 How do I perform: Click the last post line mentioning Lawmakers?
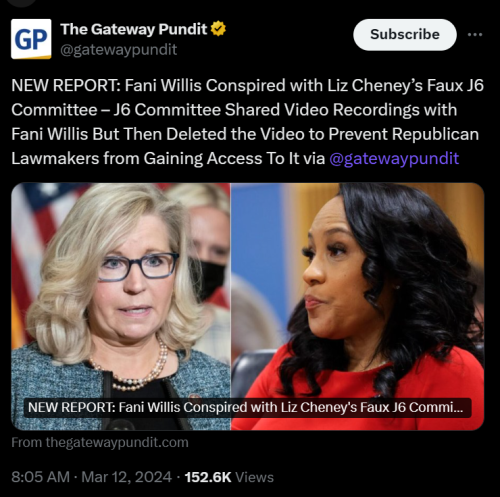pos(235,158)
